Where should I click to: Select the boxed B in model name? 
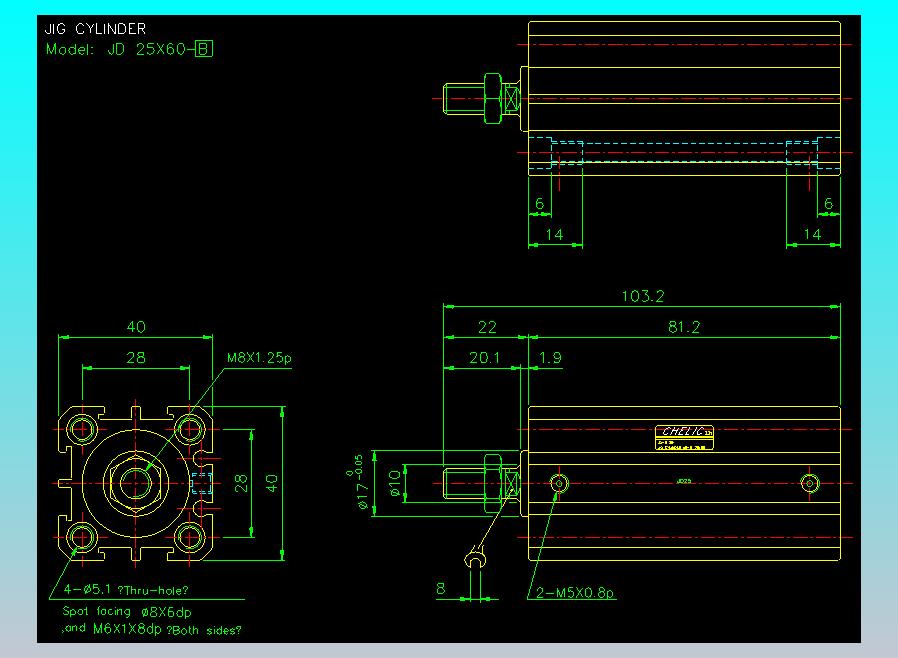(x=204, y=48)
